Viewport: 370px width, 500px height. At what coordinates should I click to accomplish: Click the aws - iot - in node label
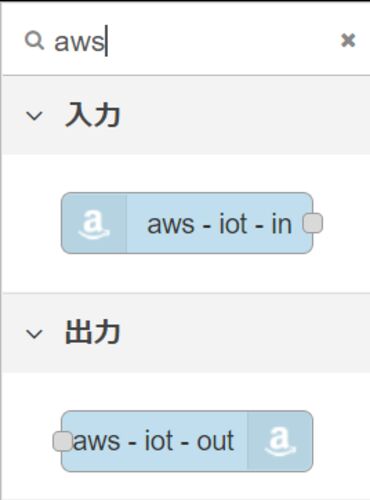220,224
